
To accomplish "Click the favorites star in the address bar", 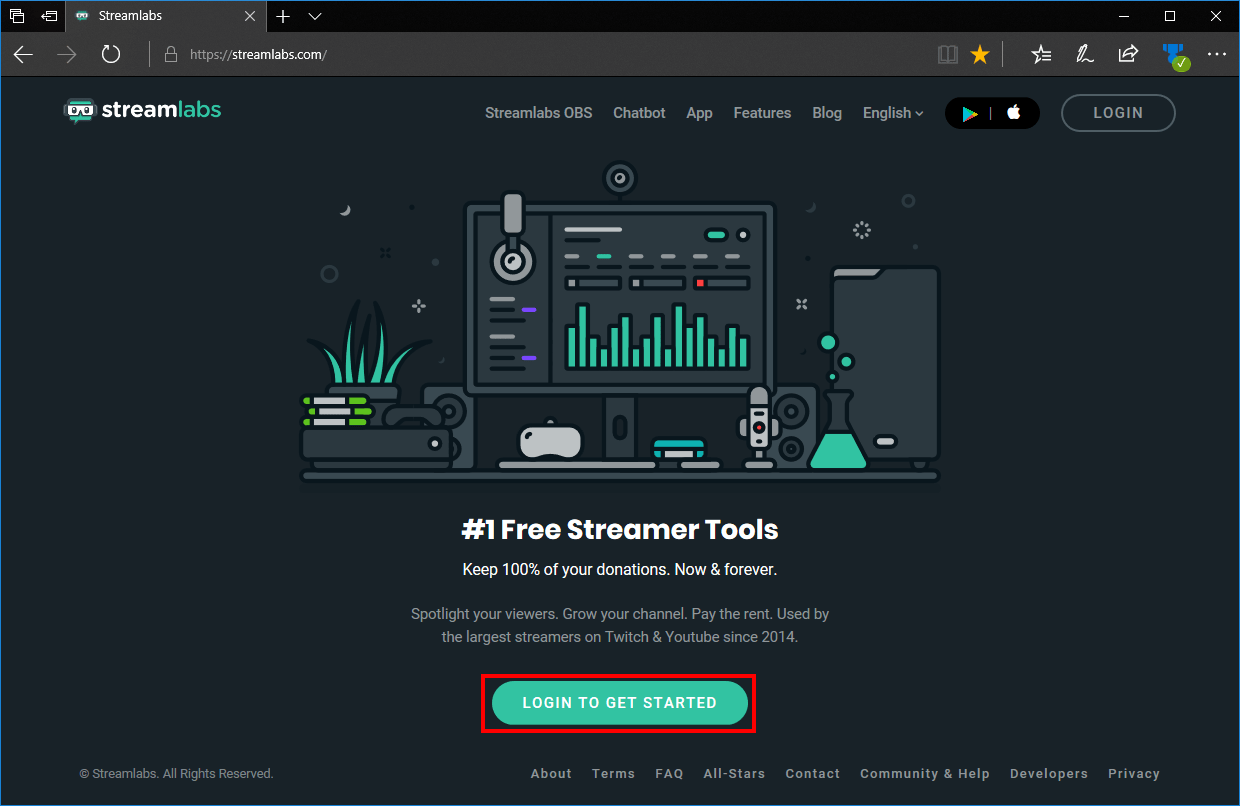I will 979,54.
